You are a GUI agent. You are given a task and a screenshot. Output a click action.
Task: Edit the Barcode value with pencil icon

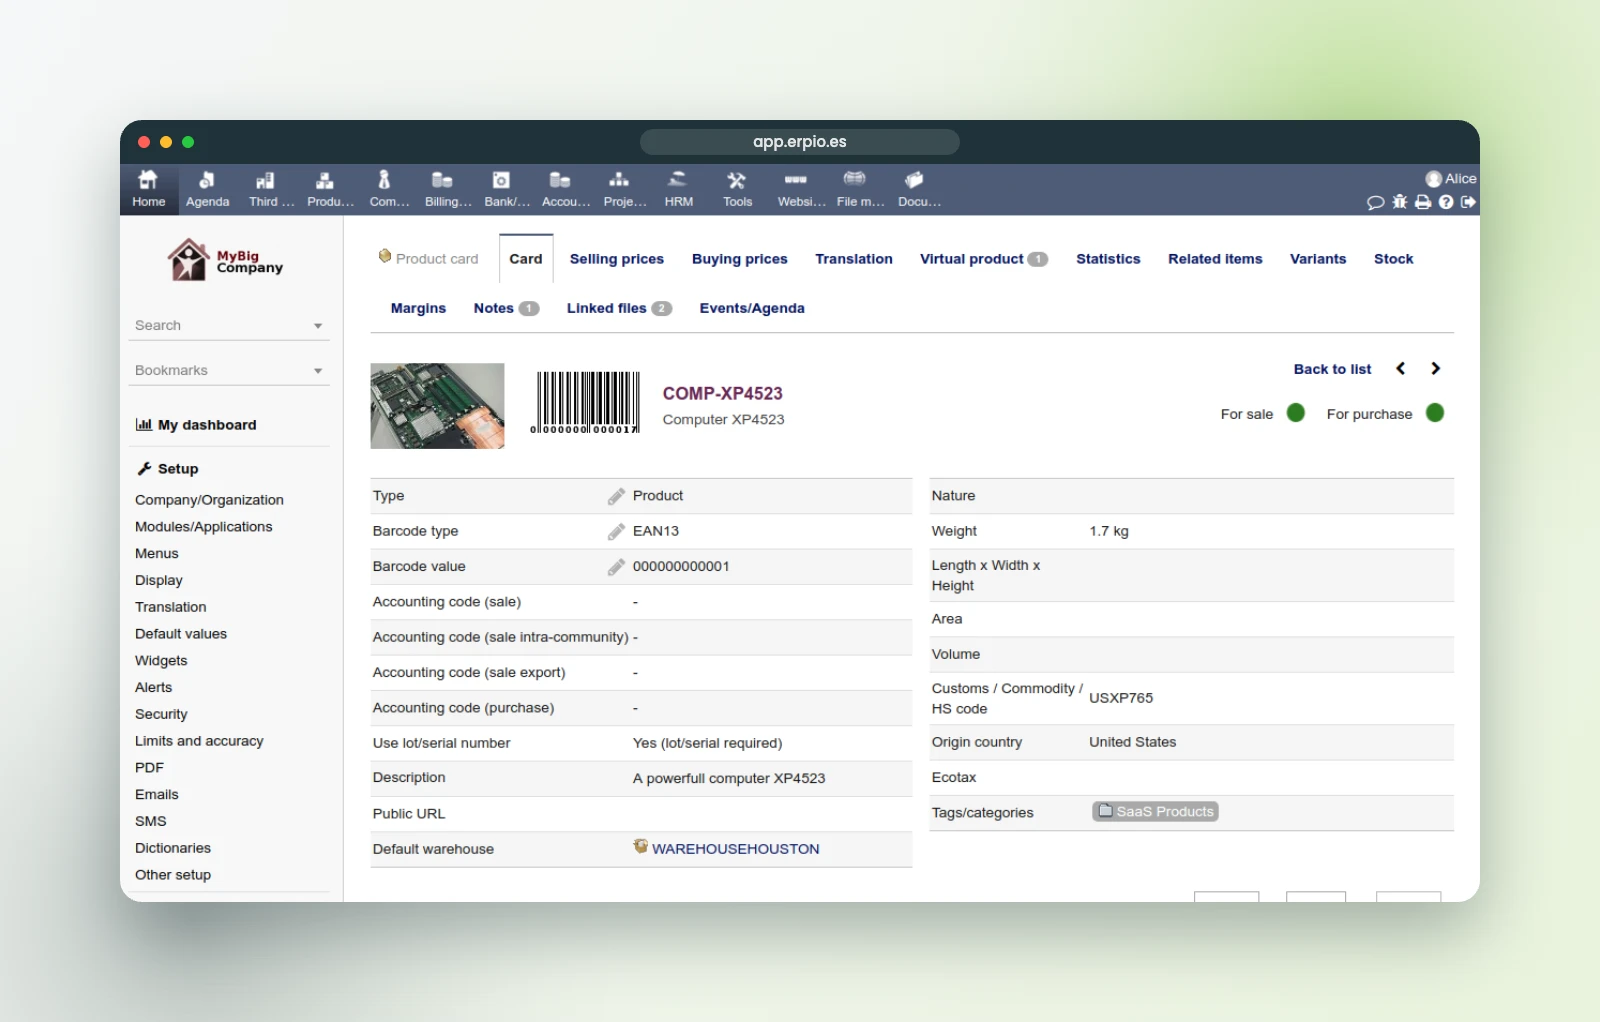click(616, 567)
